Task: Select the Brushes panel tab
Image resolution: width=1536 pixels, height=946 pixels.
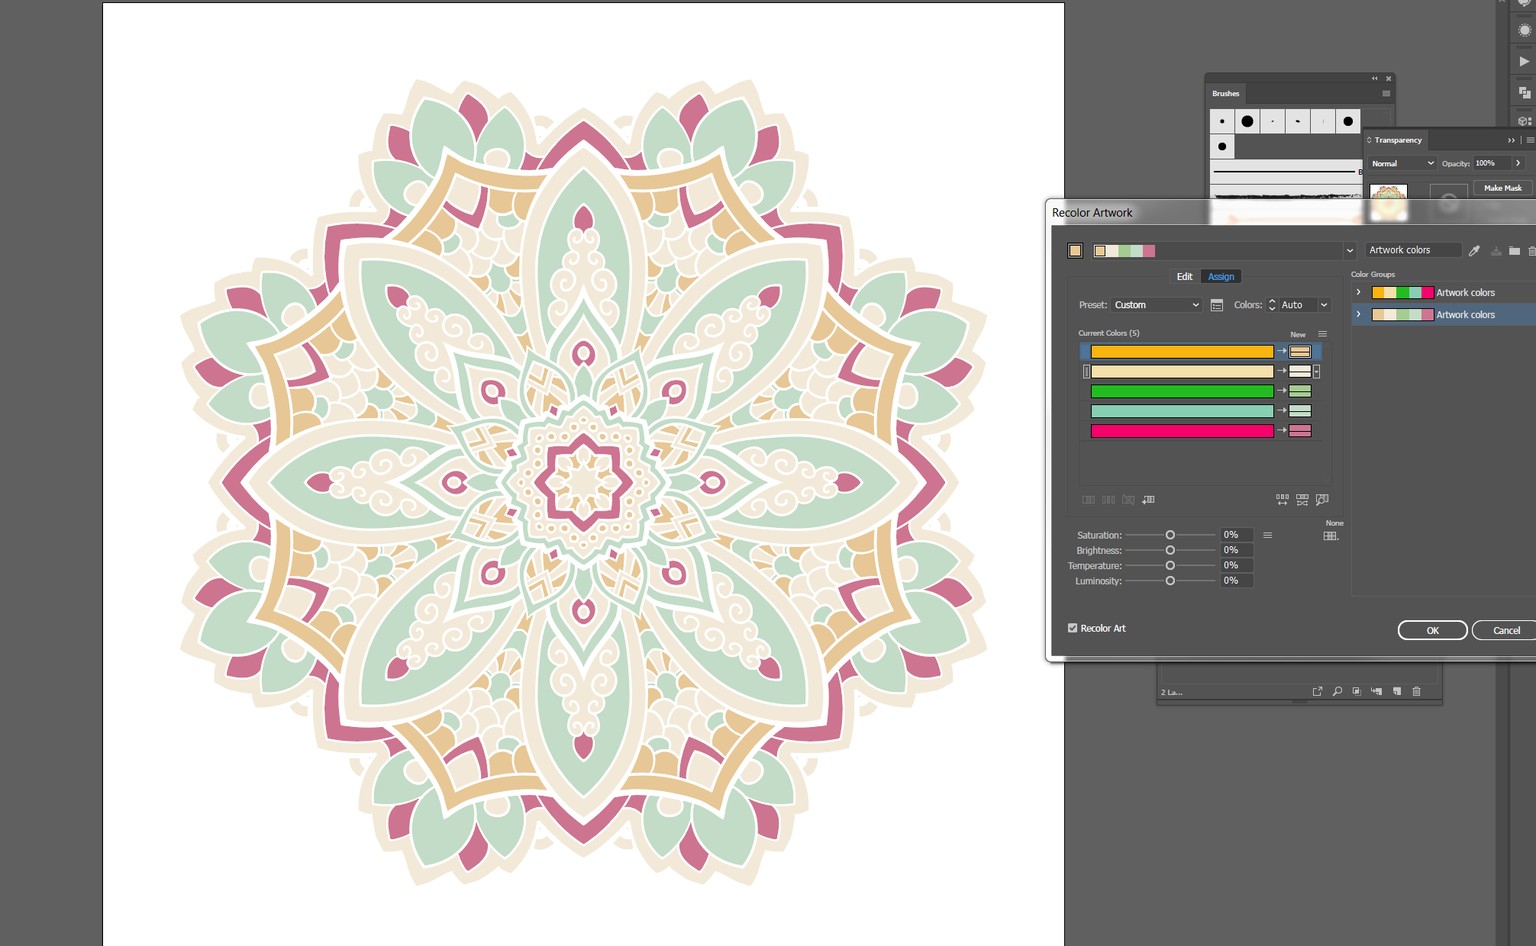Action: click(1226, 94)
